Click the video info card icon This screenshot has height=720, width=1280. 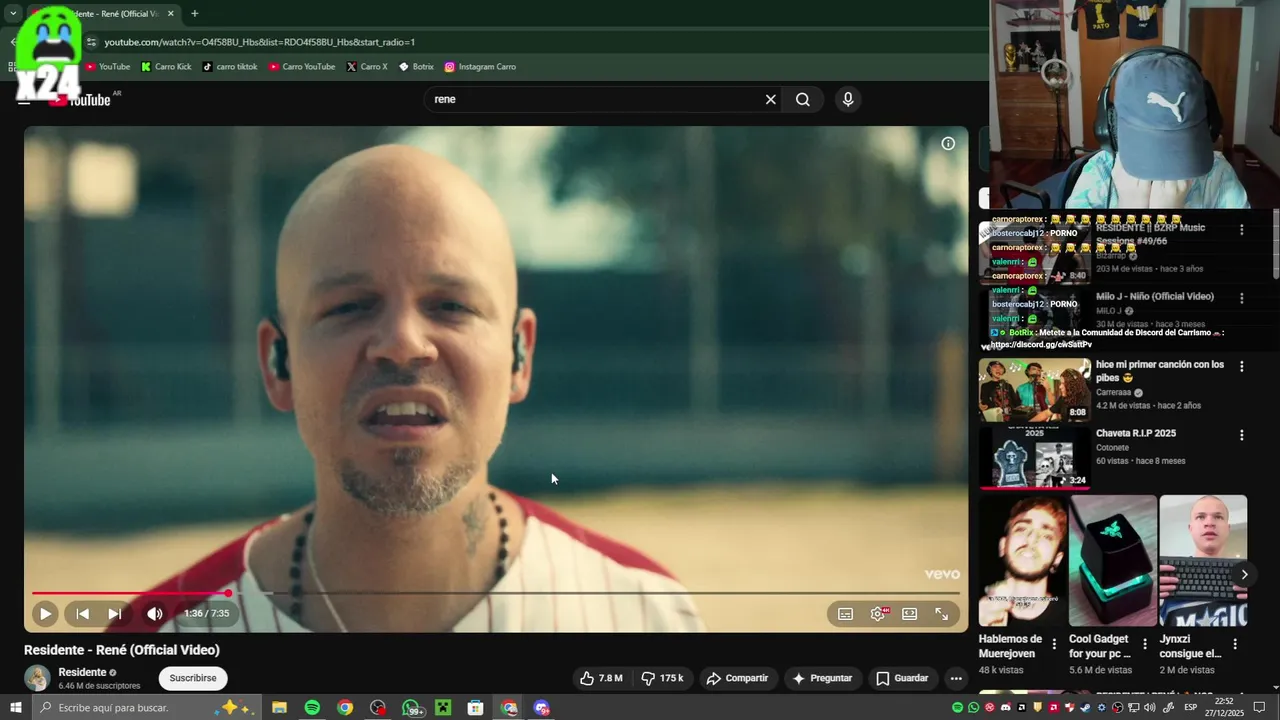pos(948,143)
